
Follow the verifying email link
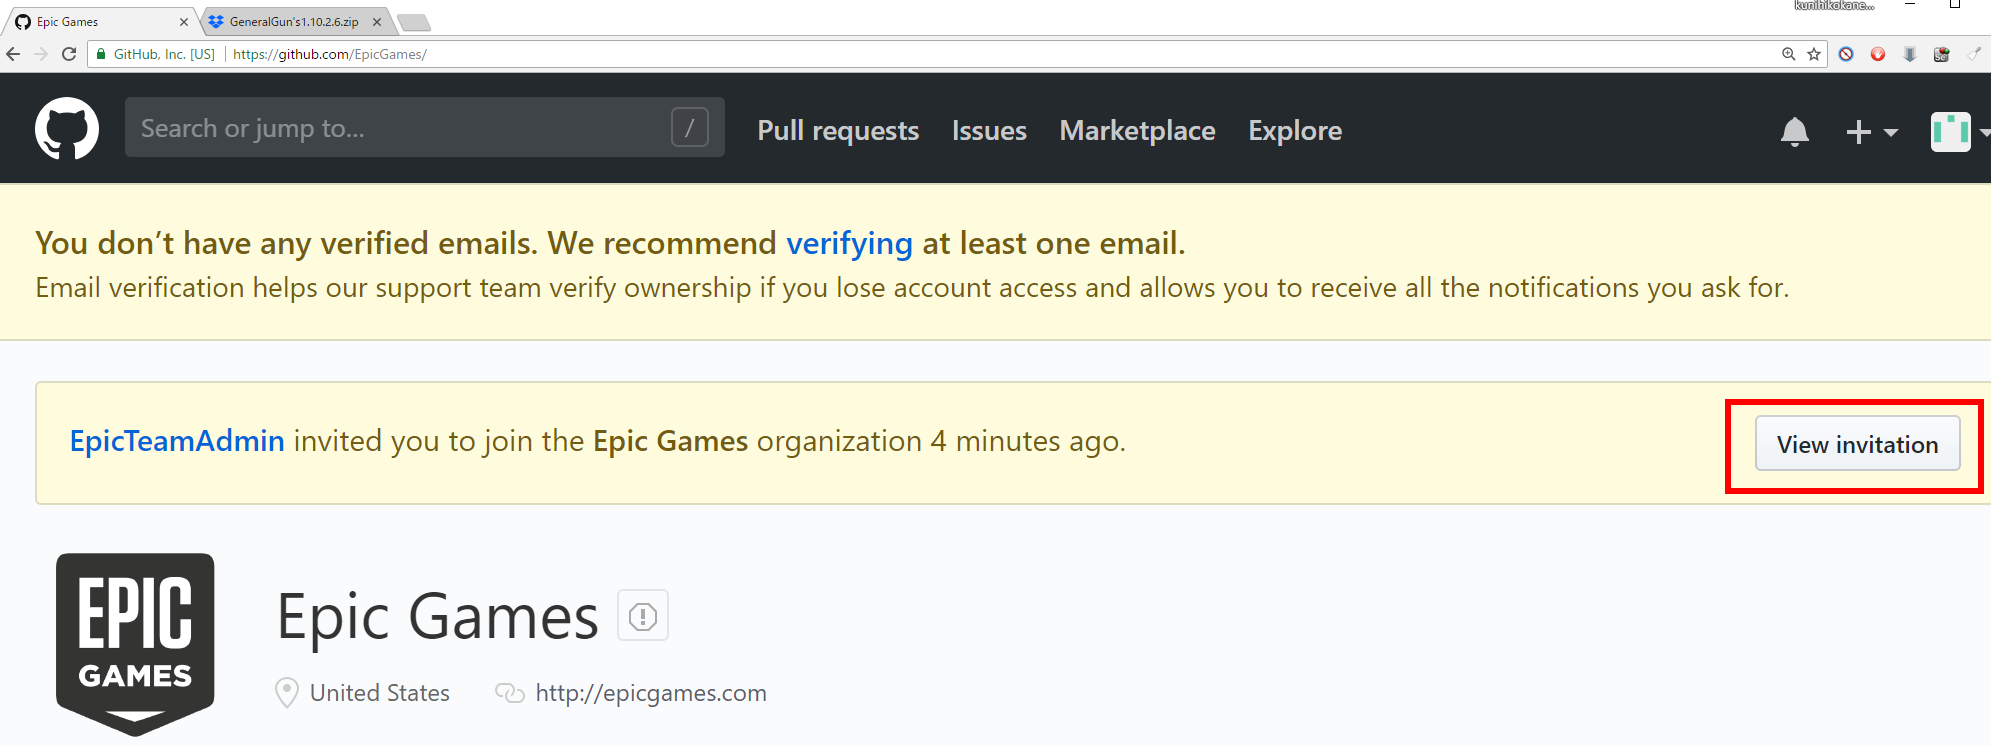point(849,243)
